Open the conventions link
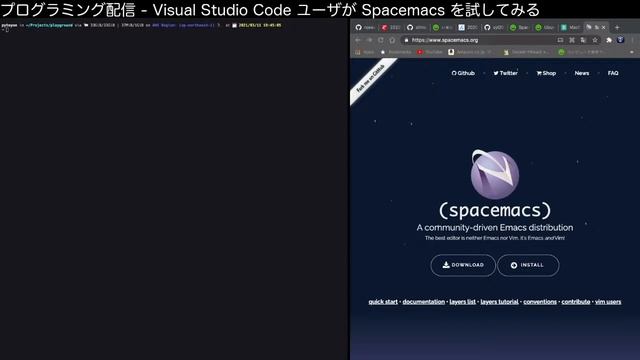 [x=540, y=302]
